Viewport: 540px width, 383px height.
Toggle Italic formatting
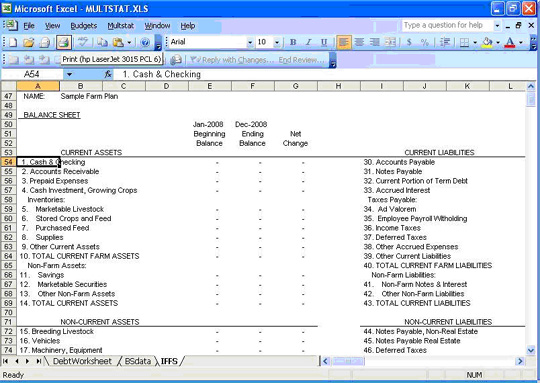(x=309, y=42)
